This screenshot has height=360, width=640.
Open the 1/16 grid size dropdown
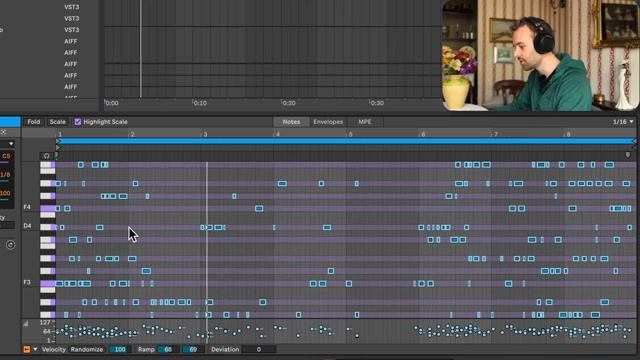623,122
